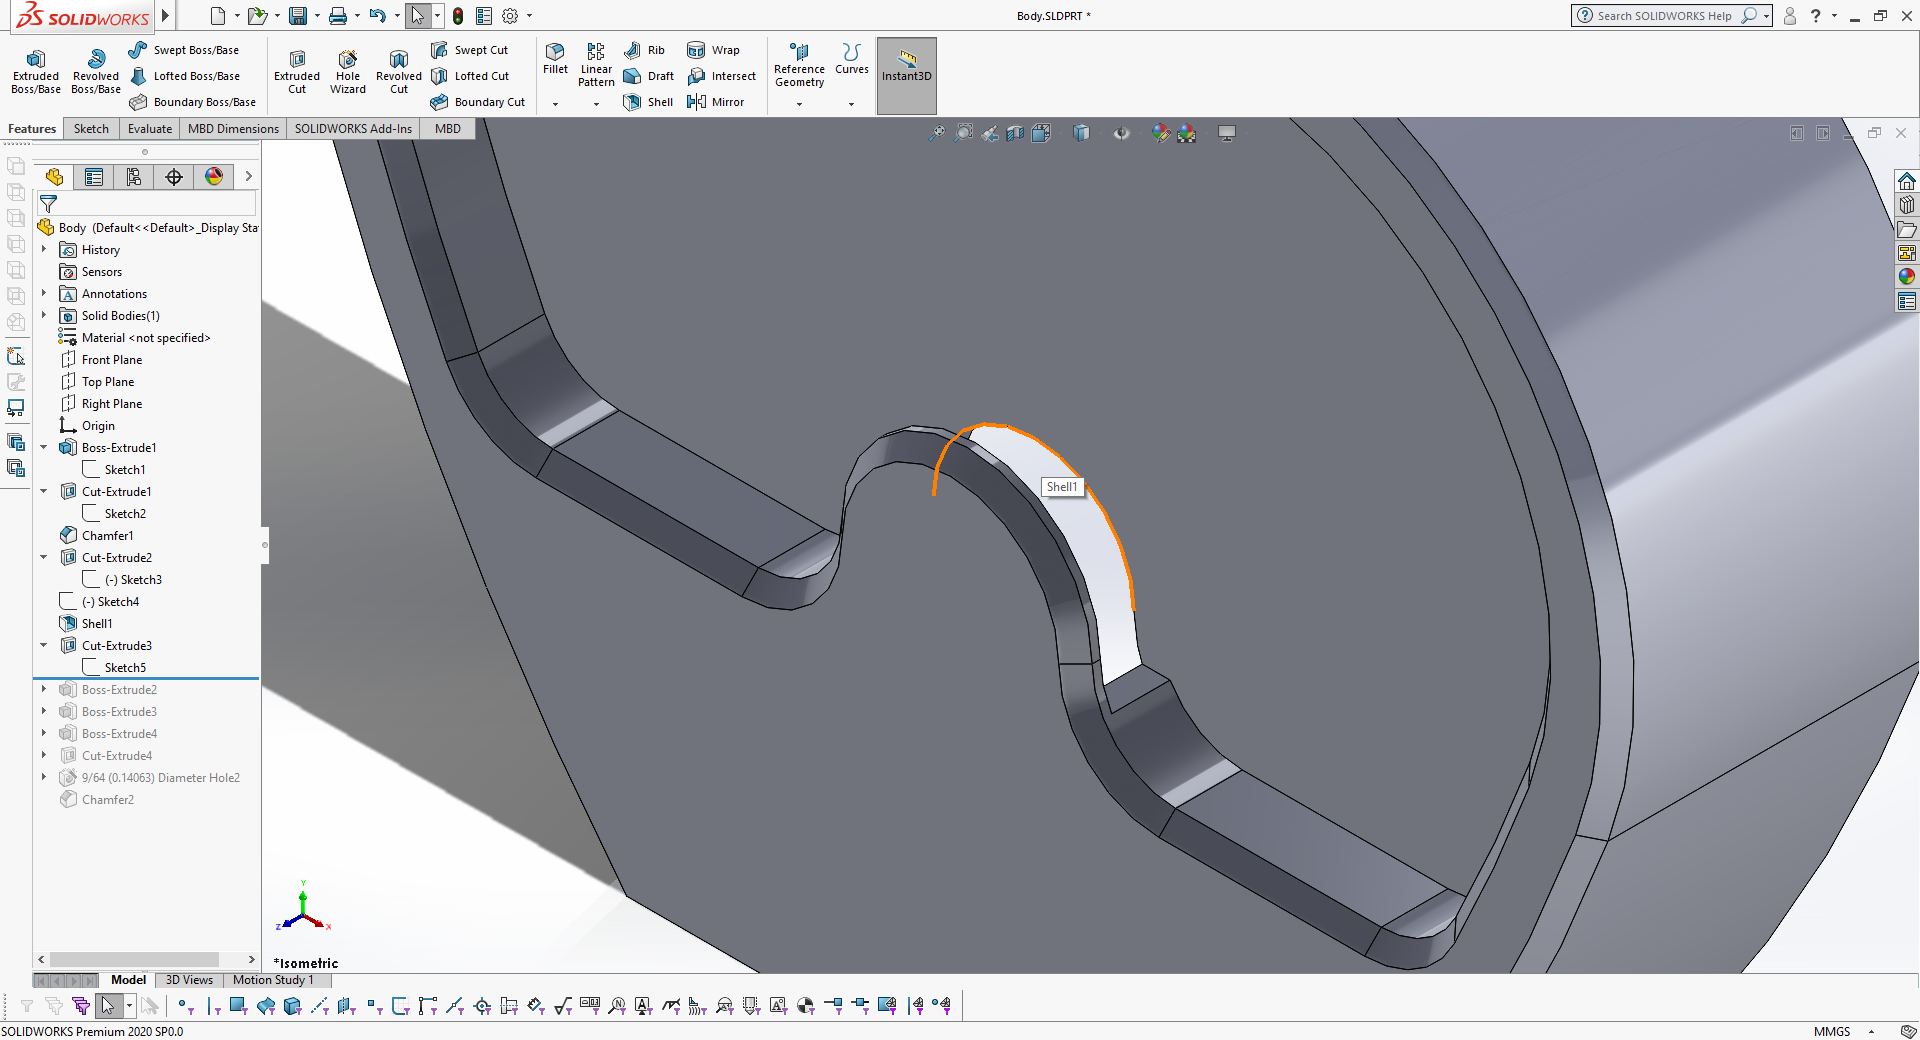Open the ConfigurationManager tab icon
The height and width of the screenshot is (1040, 1920).
134,177
